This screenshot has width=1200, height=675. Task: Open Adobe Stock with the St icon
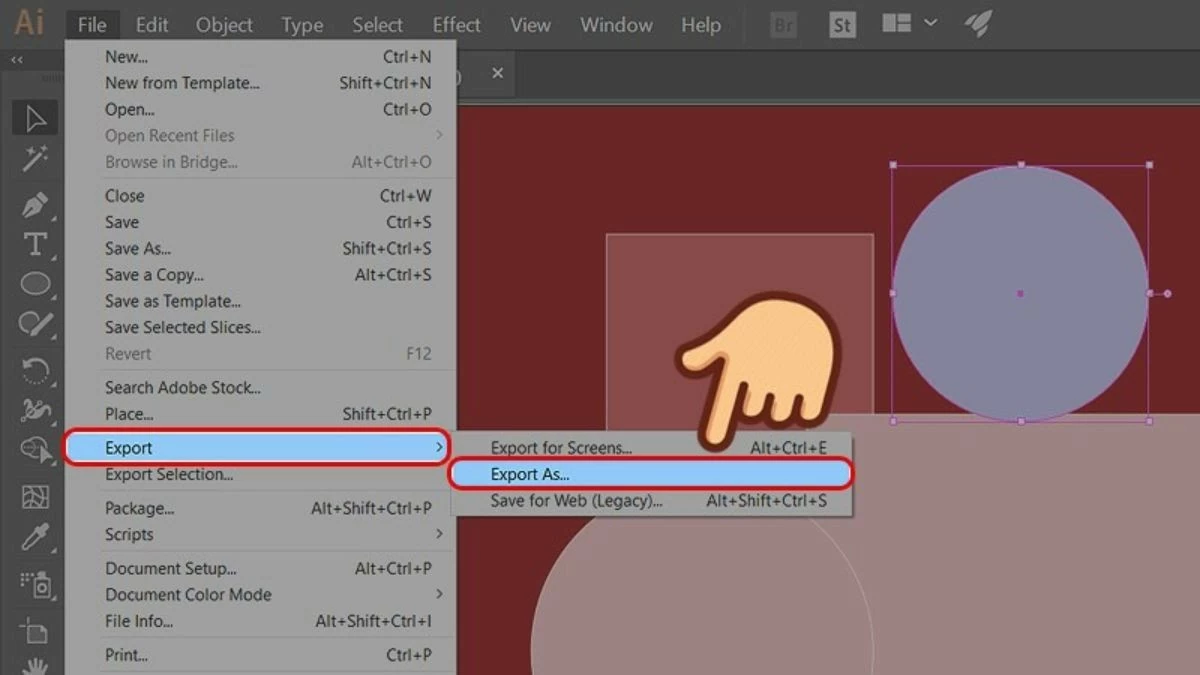(841, 25)
